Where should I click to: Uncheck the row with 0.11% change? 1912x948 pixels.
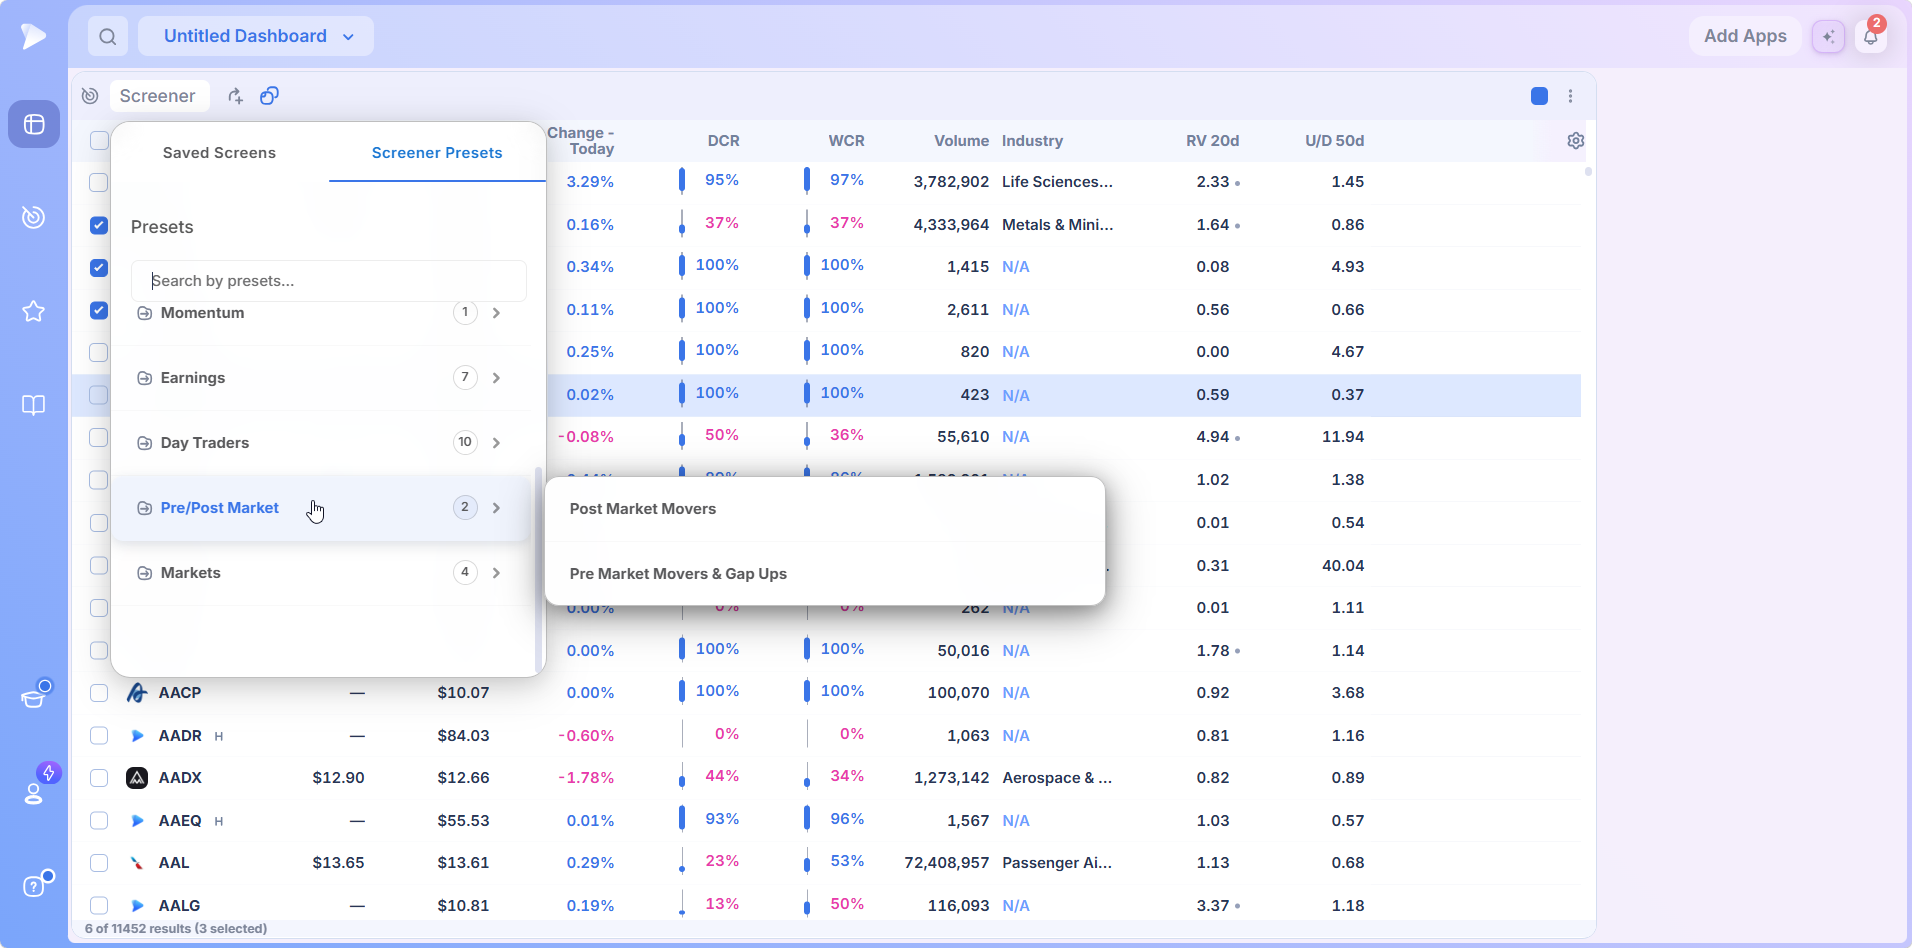pyautogui.click(x=98, y=310)
